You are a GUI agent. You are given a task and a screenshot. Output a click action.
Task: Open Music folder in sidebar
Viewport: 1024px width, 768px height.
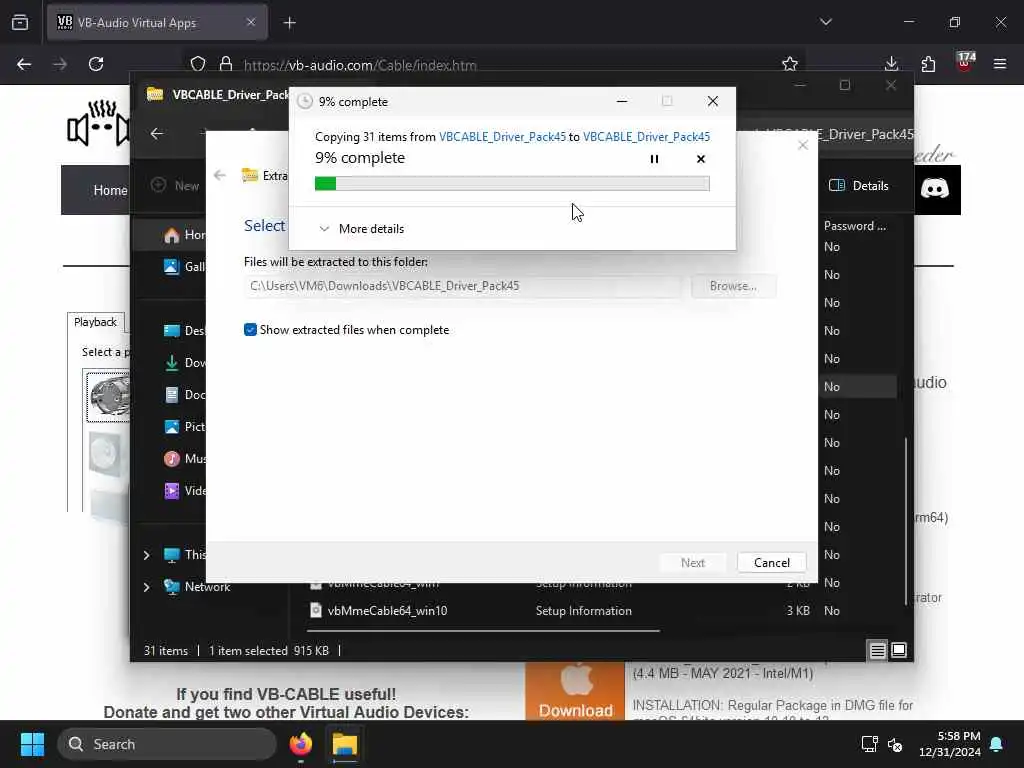(x=184, y=458)
